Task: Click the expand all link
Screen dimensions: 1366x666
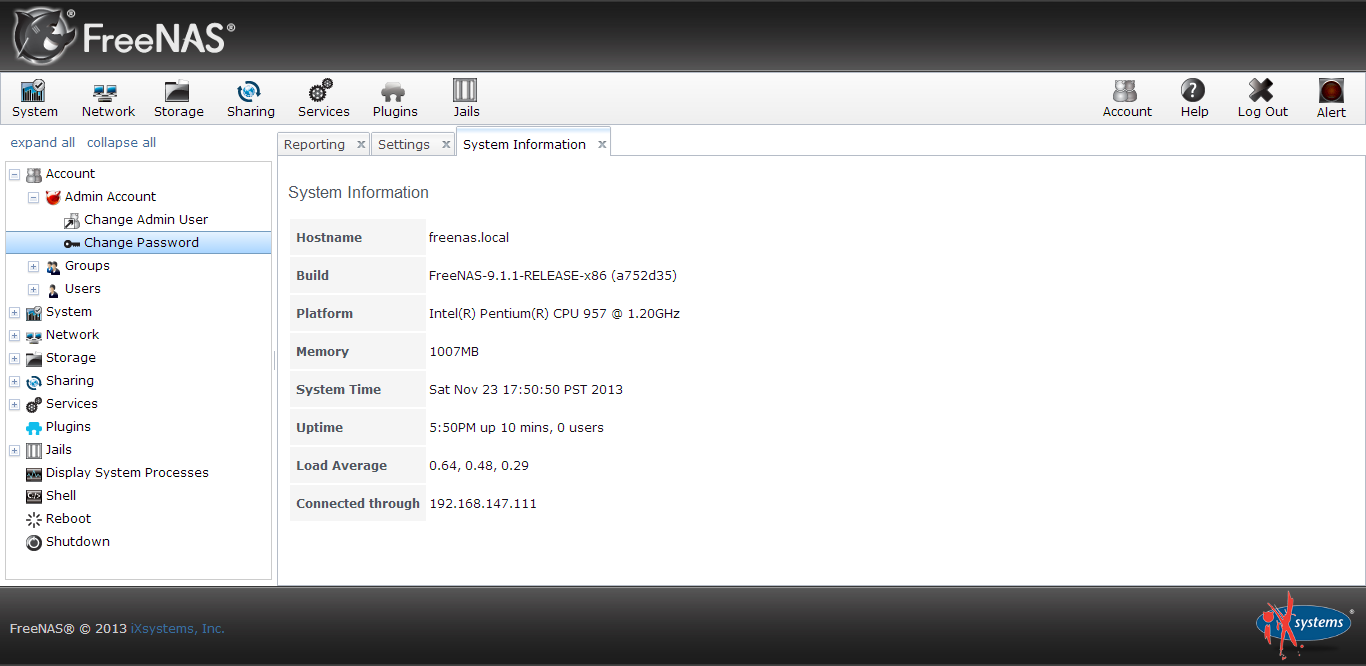Action: click(43, 142)
